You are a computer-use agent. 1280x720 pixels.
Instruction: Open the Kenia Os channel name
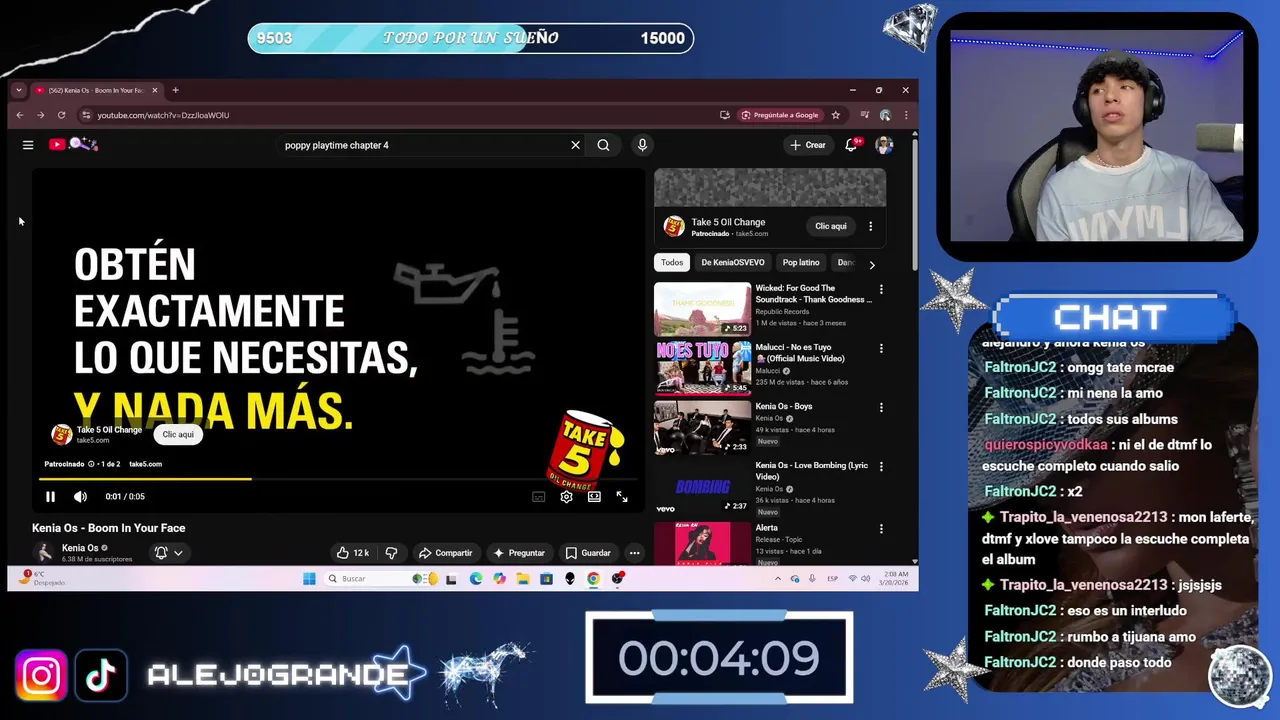80,548
